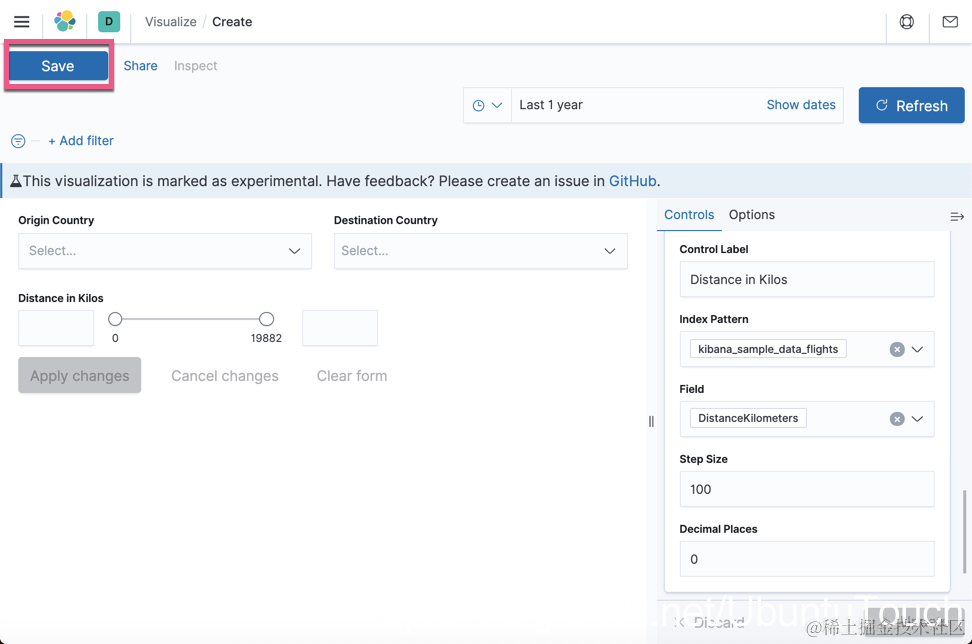The image size is (972, 644).
Task: Clear the DistanceKilometers field selection
Action: tap(897, 419)
